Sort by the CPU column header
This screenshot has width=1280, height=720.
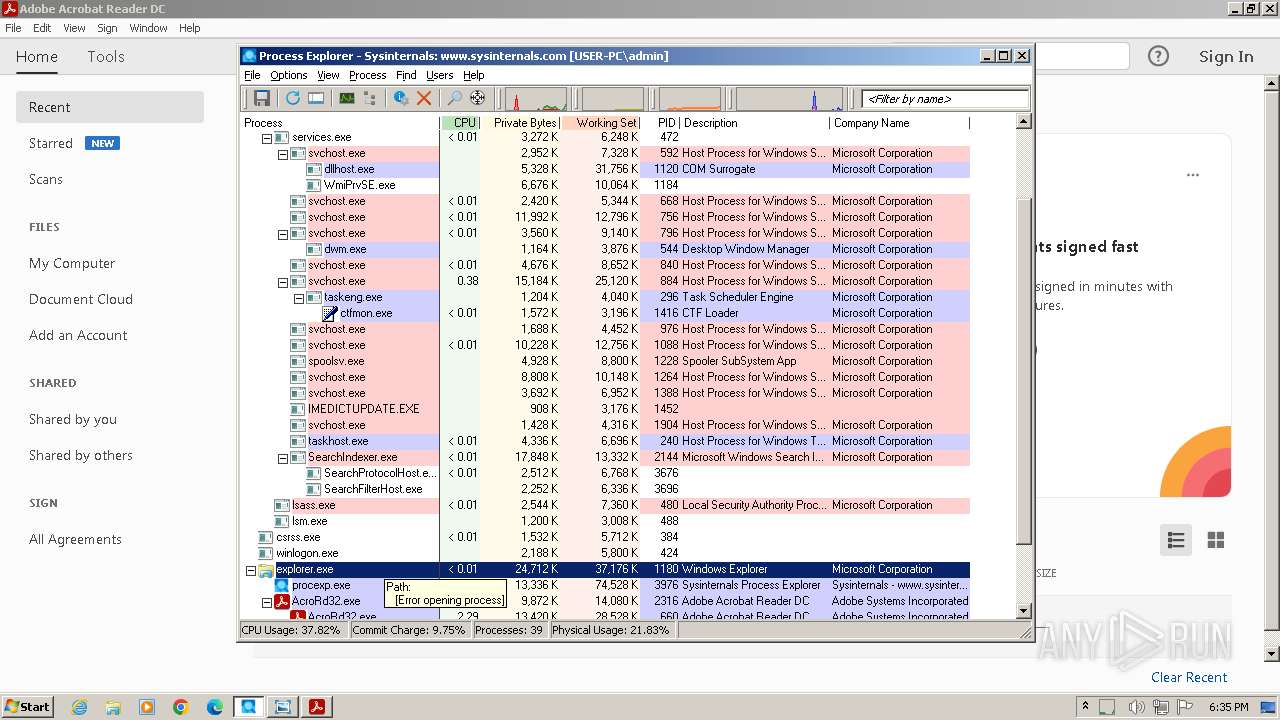pos(460,123)
